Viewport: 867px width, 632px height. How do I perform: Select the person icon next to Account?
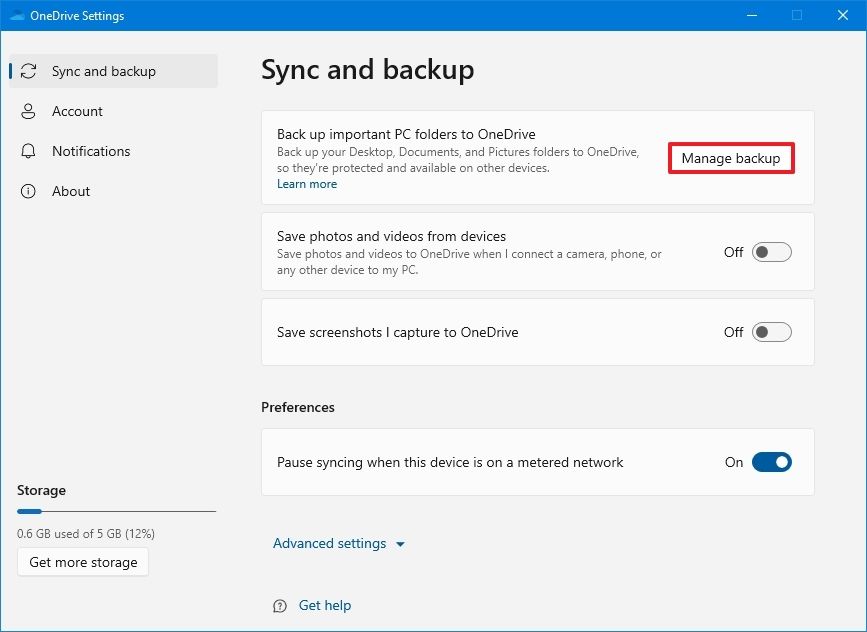(x=29, y=111)
